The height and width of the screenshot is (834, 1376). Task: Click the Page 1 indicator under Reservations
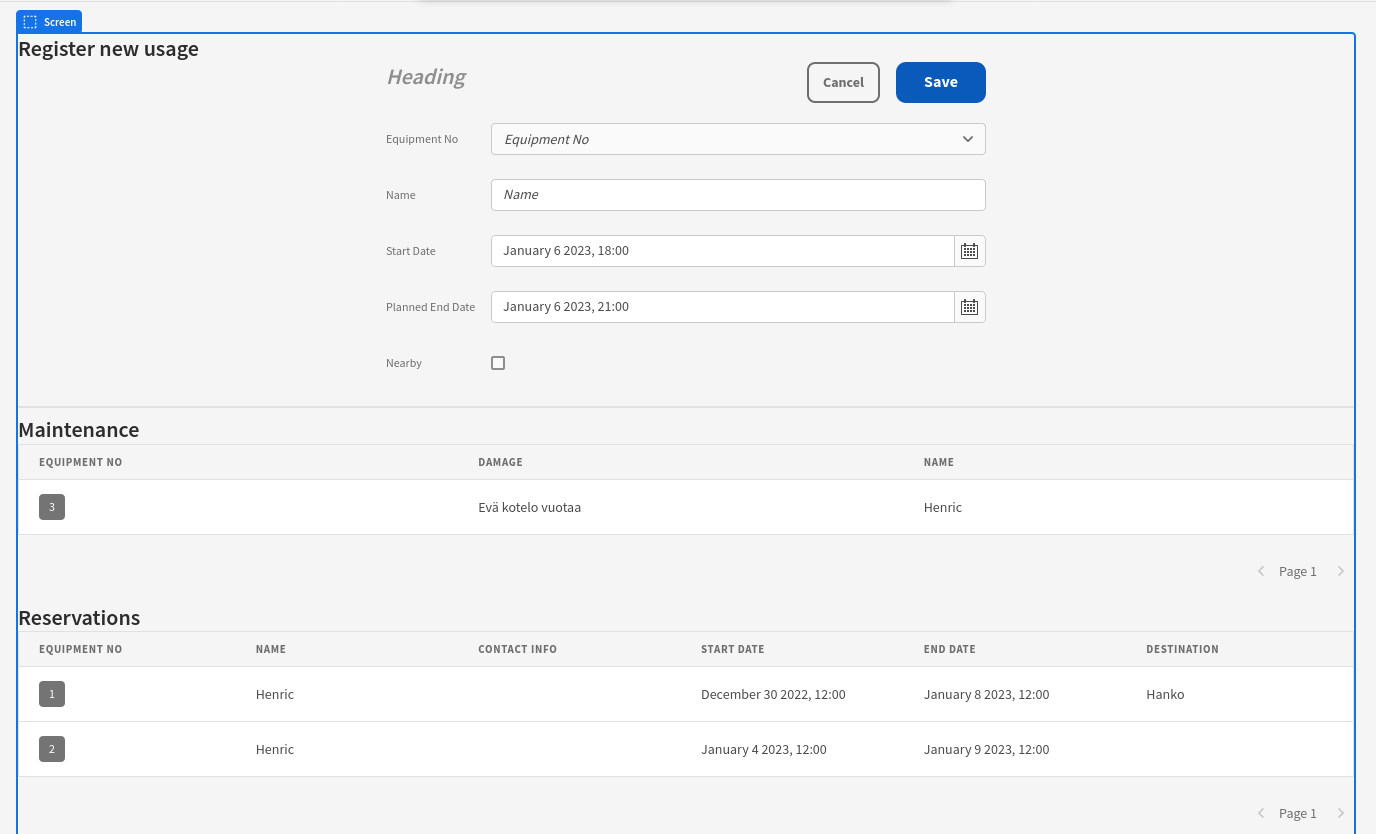(x=1297, y=813)
